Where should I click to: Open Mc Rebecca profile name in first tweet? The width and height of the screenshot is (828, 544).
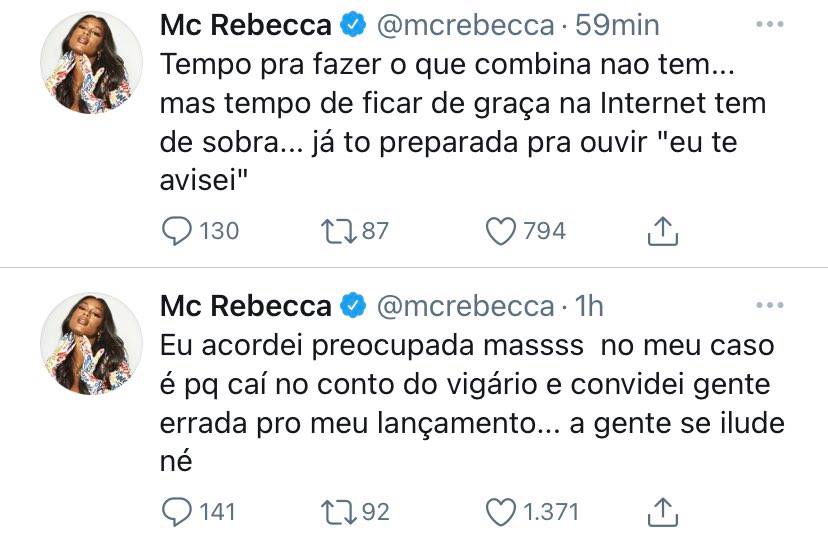tap(245, 25)
